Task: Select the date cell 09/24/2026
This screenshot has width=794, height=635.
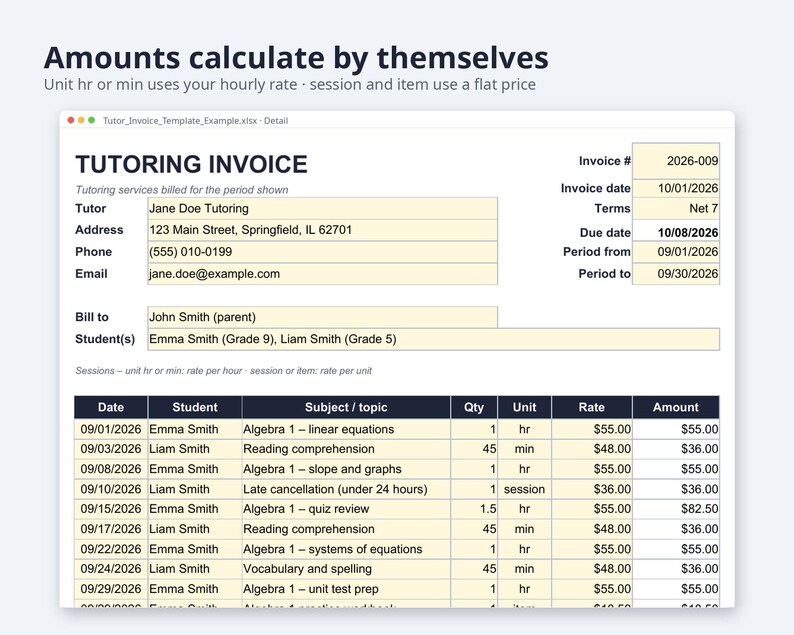Action: pos(111,569)
